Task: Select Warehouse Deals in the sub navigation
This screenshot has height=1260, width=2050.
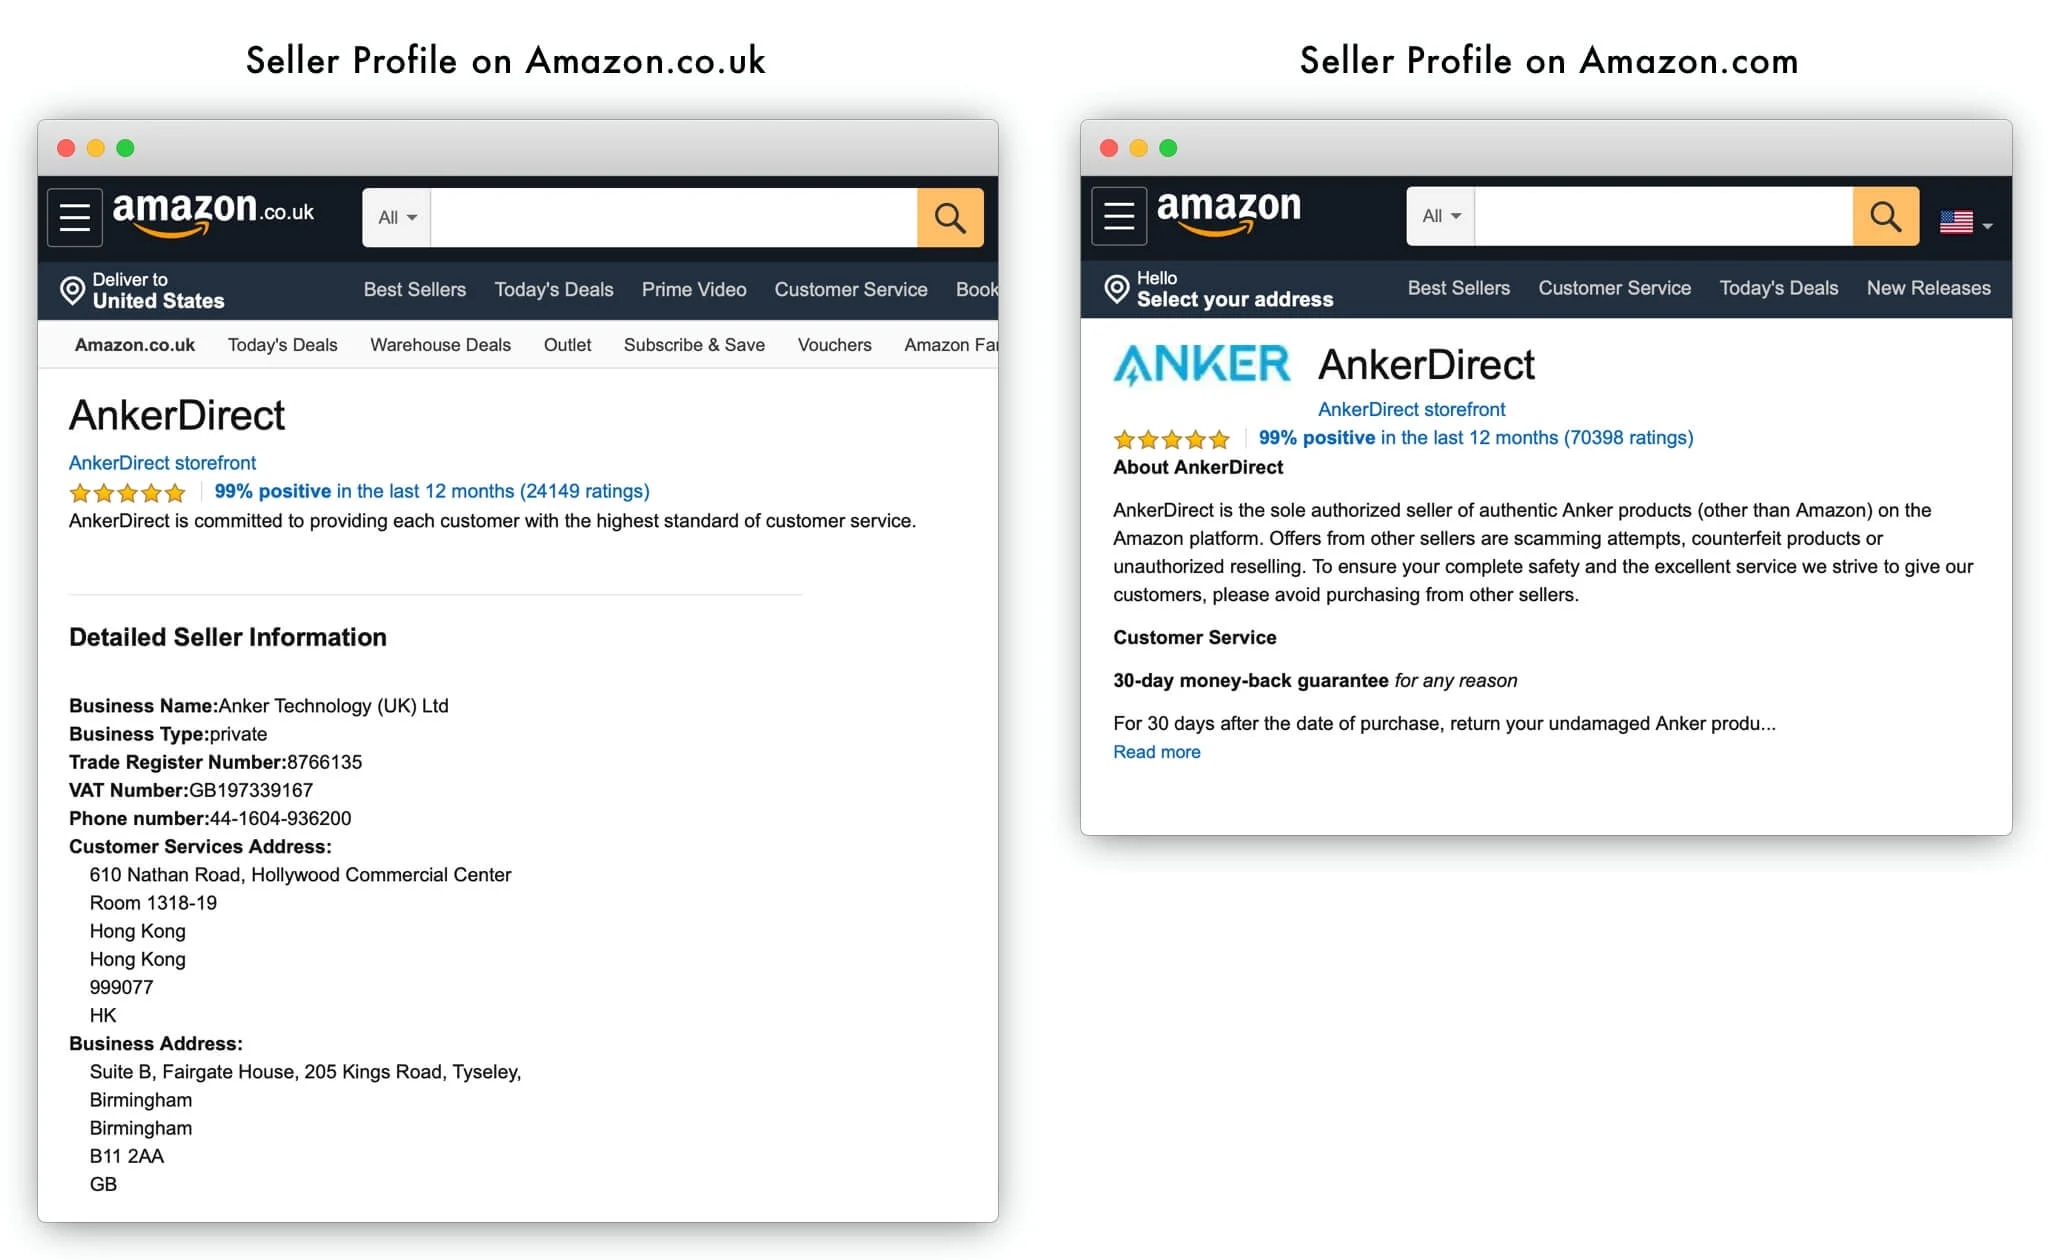Action: click(x=440, y=345)
